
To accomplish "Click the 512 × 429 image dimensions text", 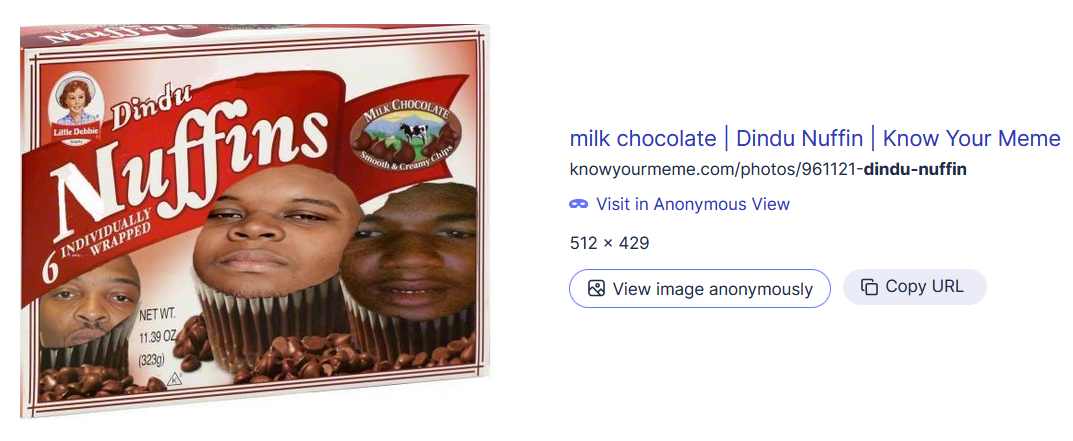I will (609, 243).
